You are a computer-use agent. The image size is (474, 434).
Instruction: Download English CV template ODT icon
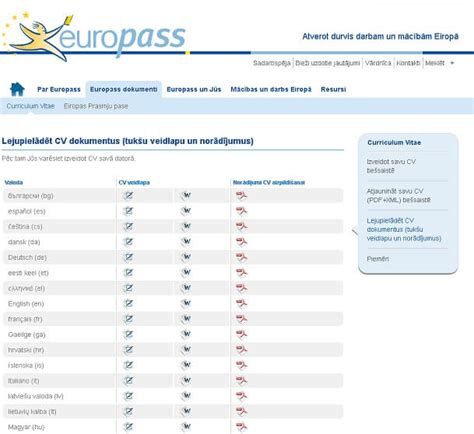128,303
